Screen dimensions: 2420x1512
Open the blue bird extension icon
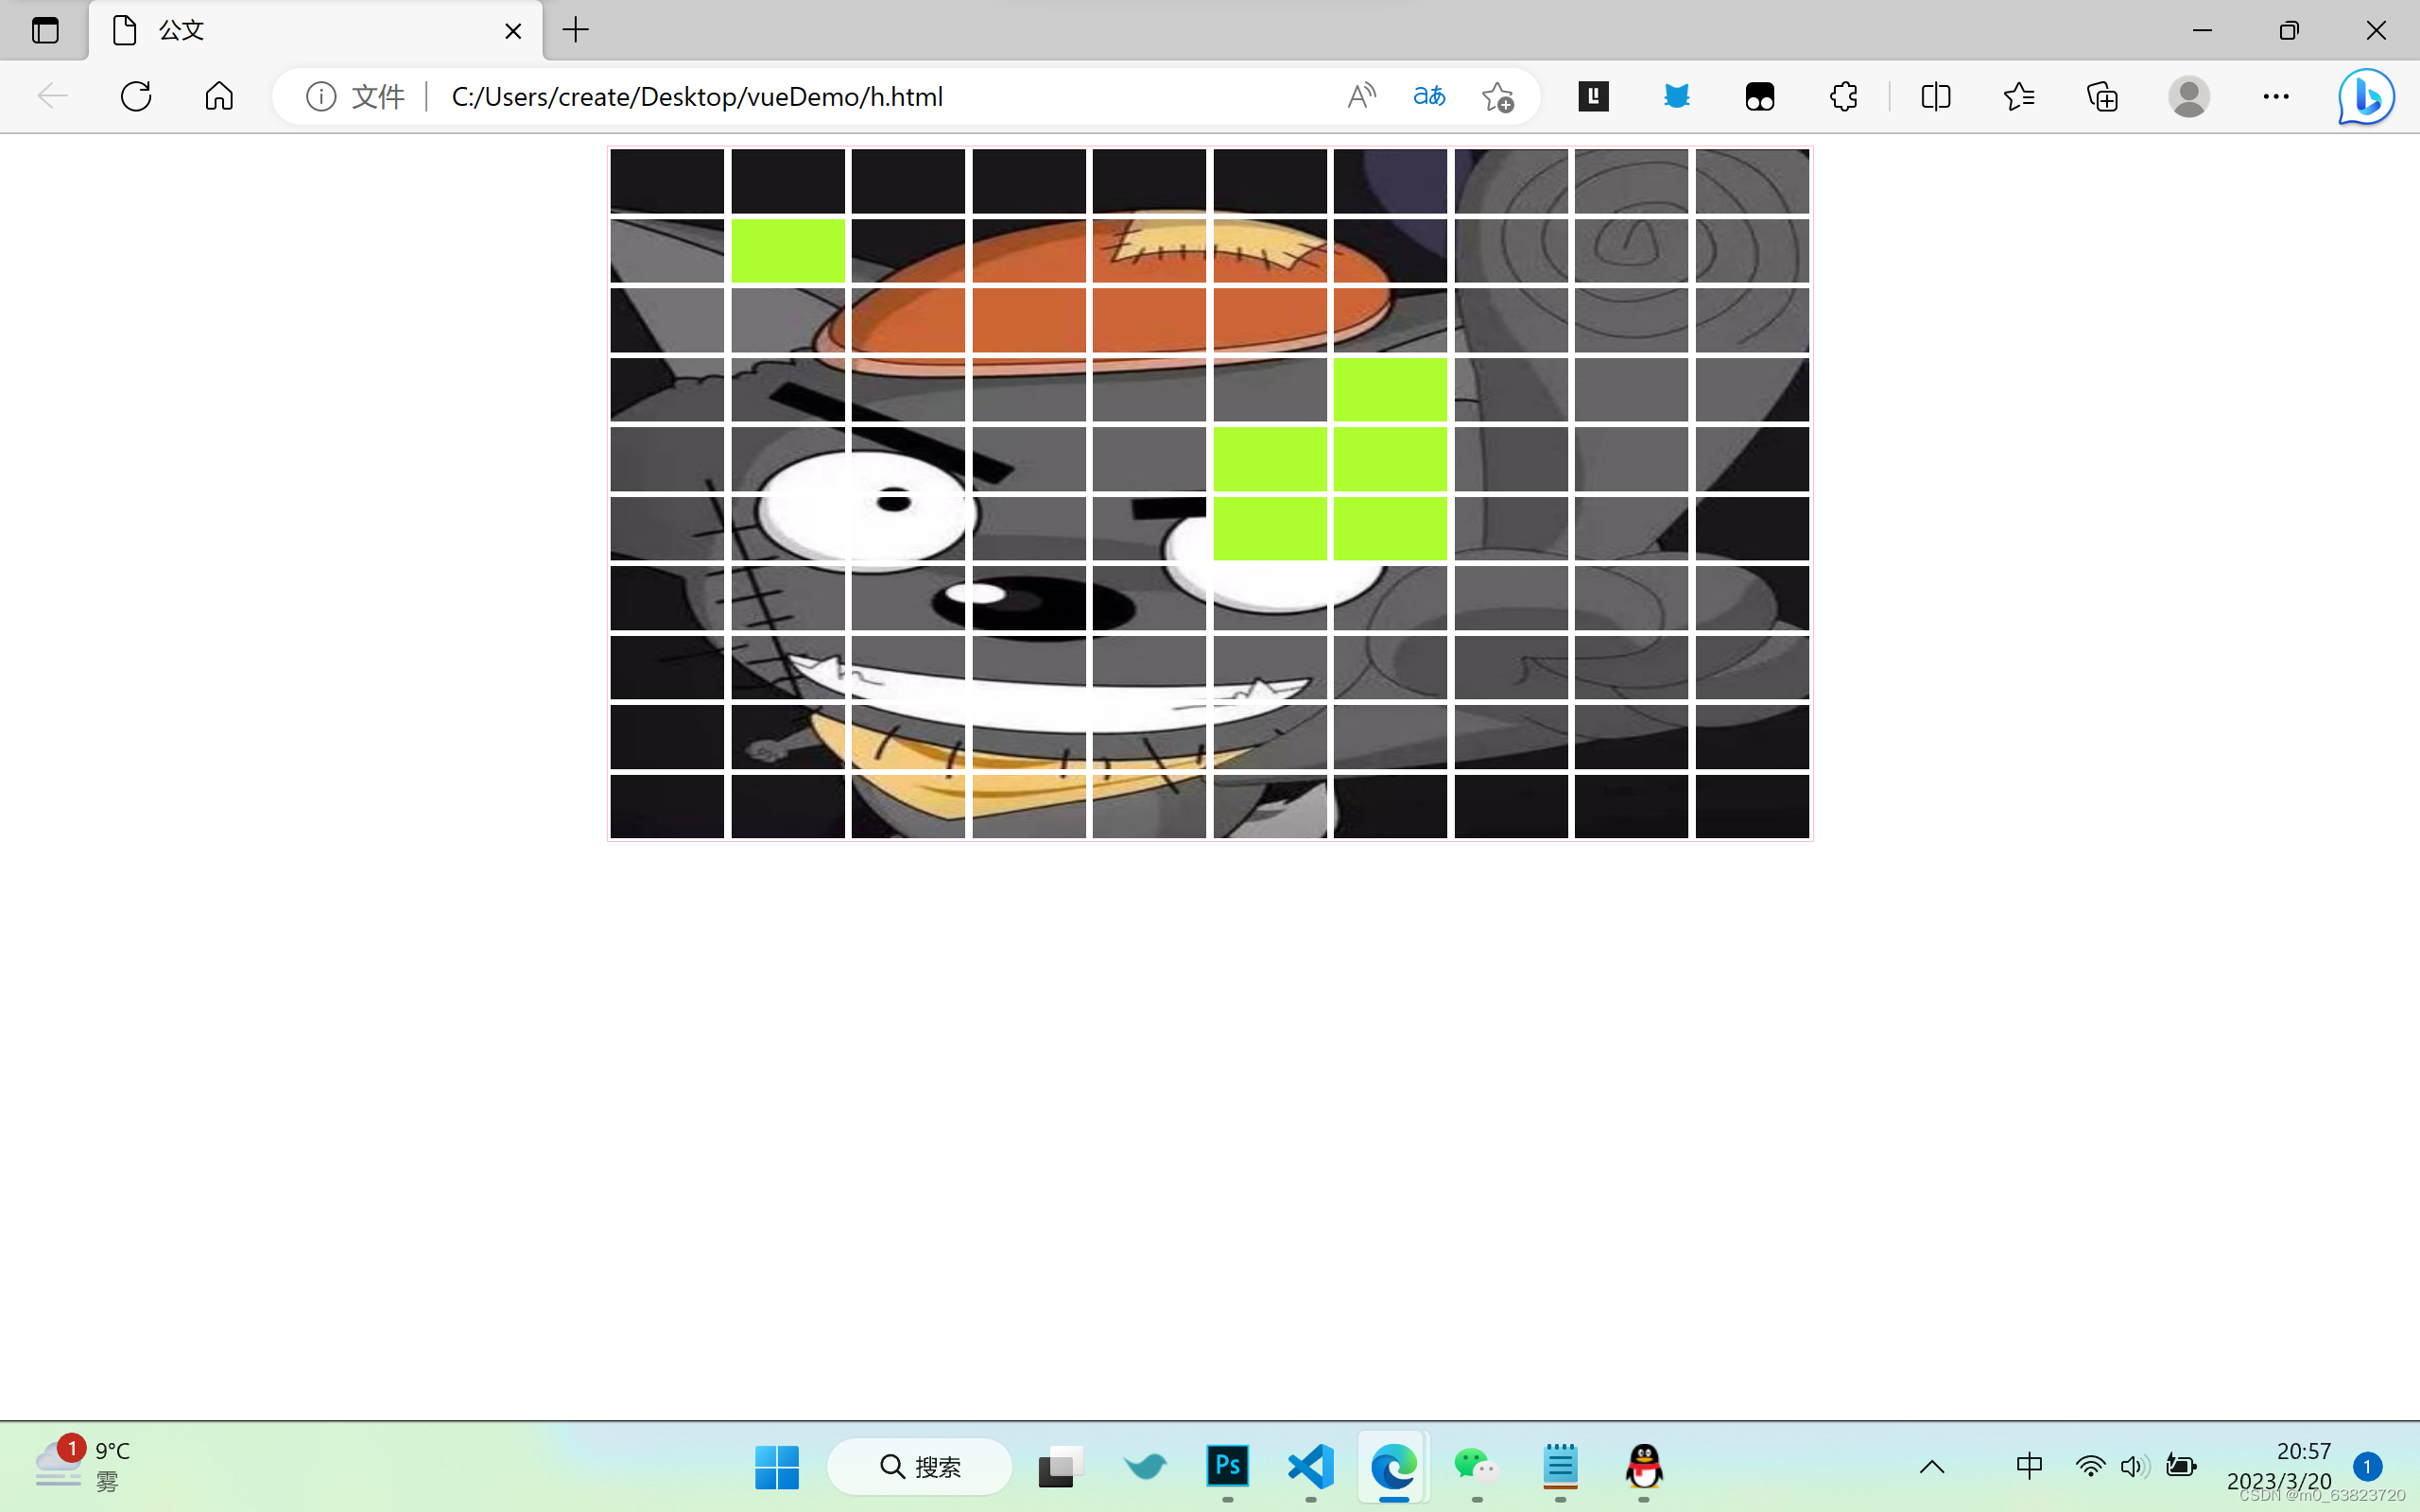[x=1677, y=96]
